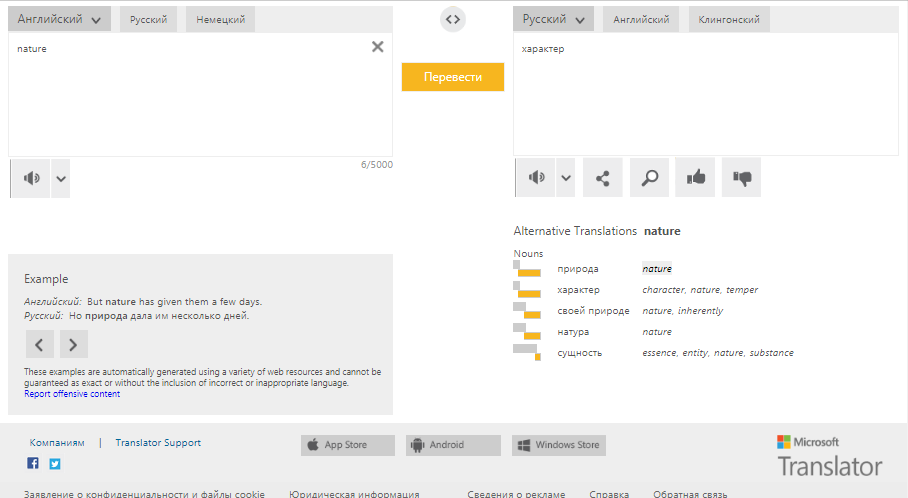The width and height of the screenshot is (908, 498).
Task: Select Английский as target language
Action: click(641, 19)
